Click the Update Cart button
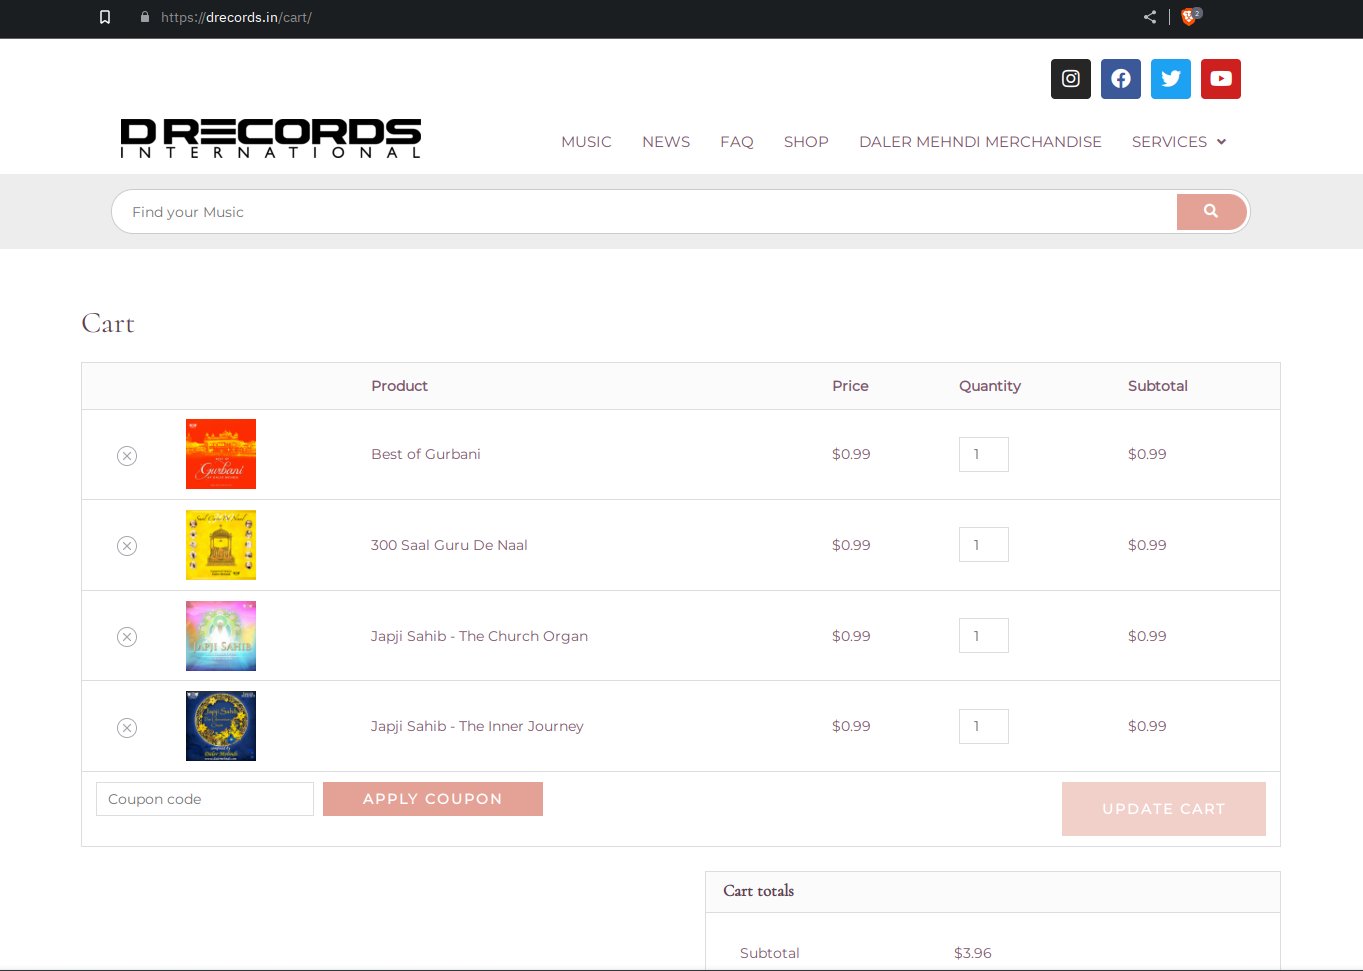Viewport: 1363px width, 971px height. (x=1164, y=809)
